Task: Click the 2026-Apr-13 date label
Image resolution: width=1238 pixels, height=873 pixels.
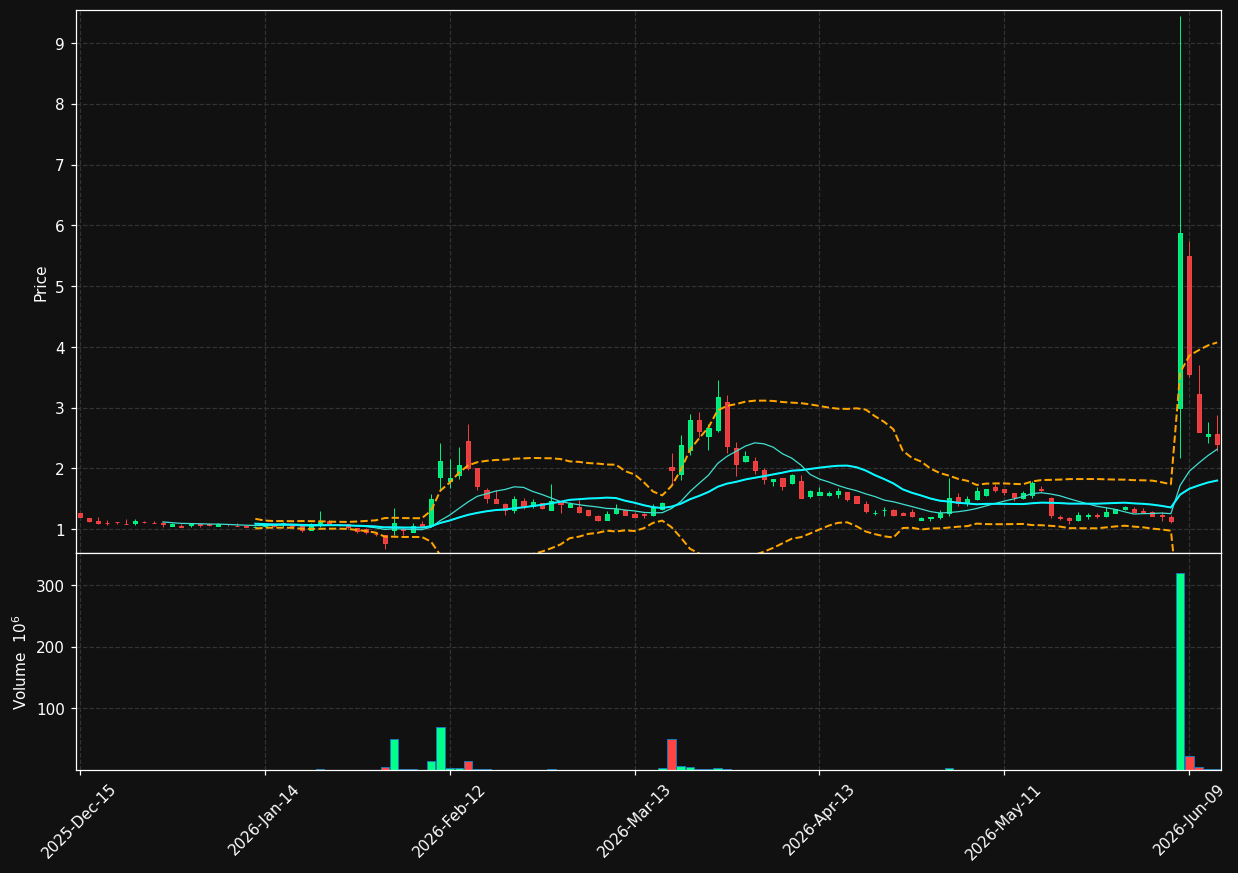Action: 819,821
